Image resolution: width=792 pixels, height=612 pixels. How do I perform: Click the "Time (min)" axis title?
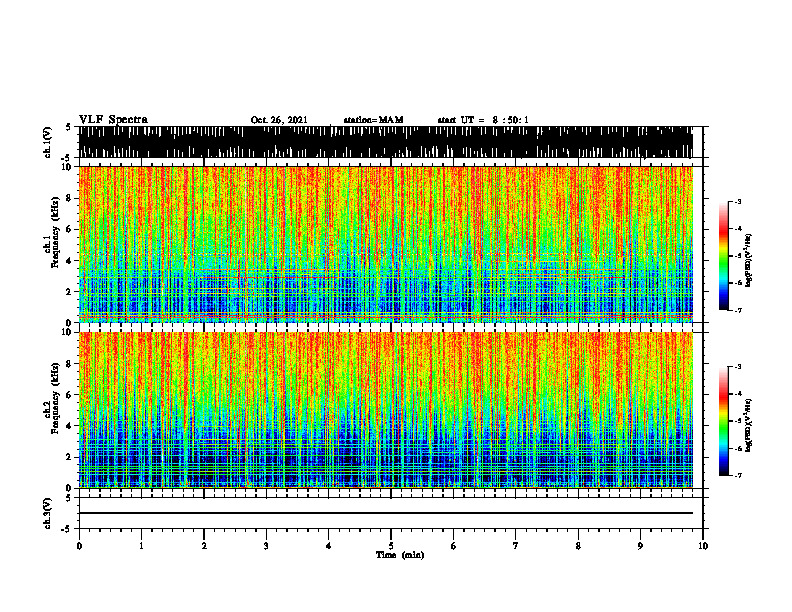(400, 555)
